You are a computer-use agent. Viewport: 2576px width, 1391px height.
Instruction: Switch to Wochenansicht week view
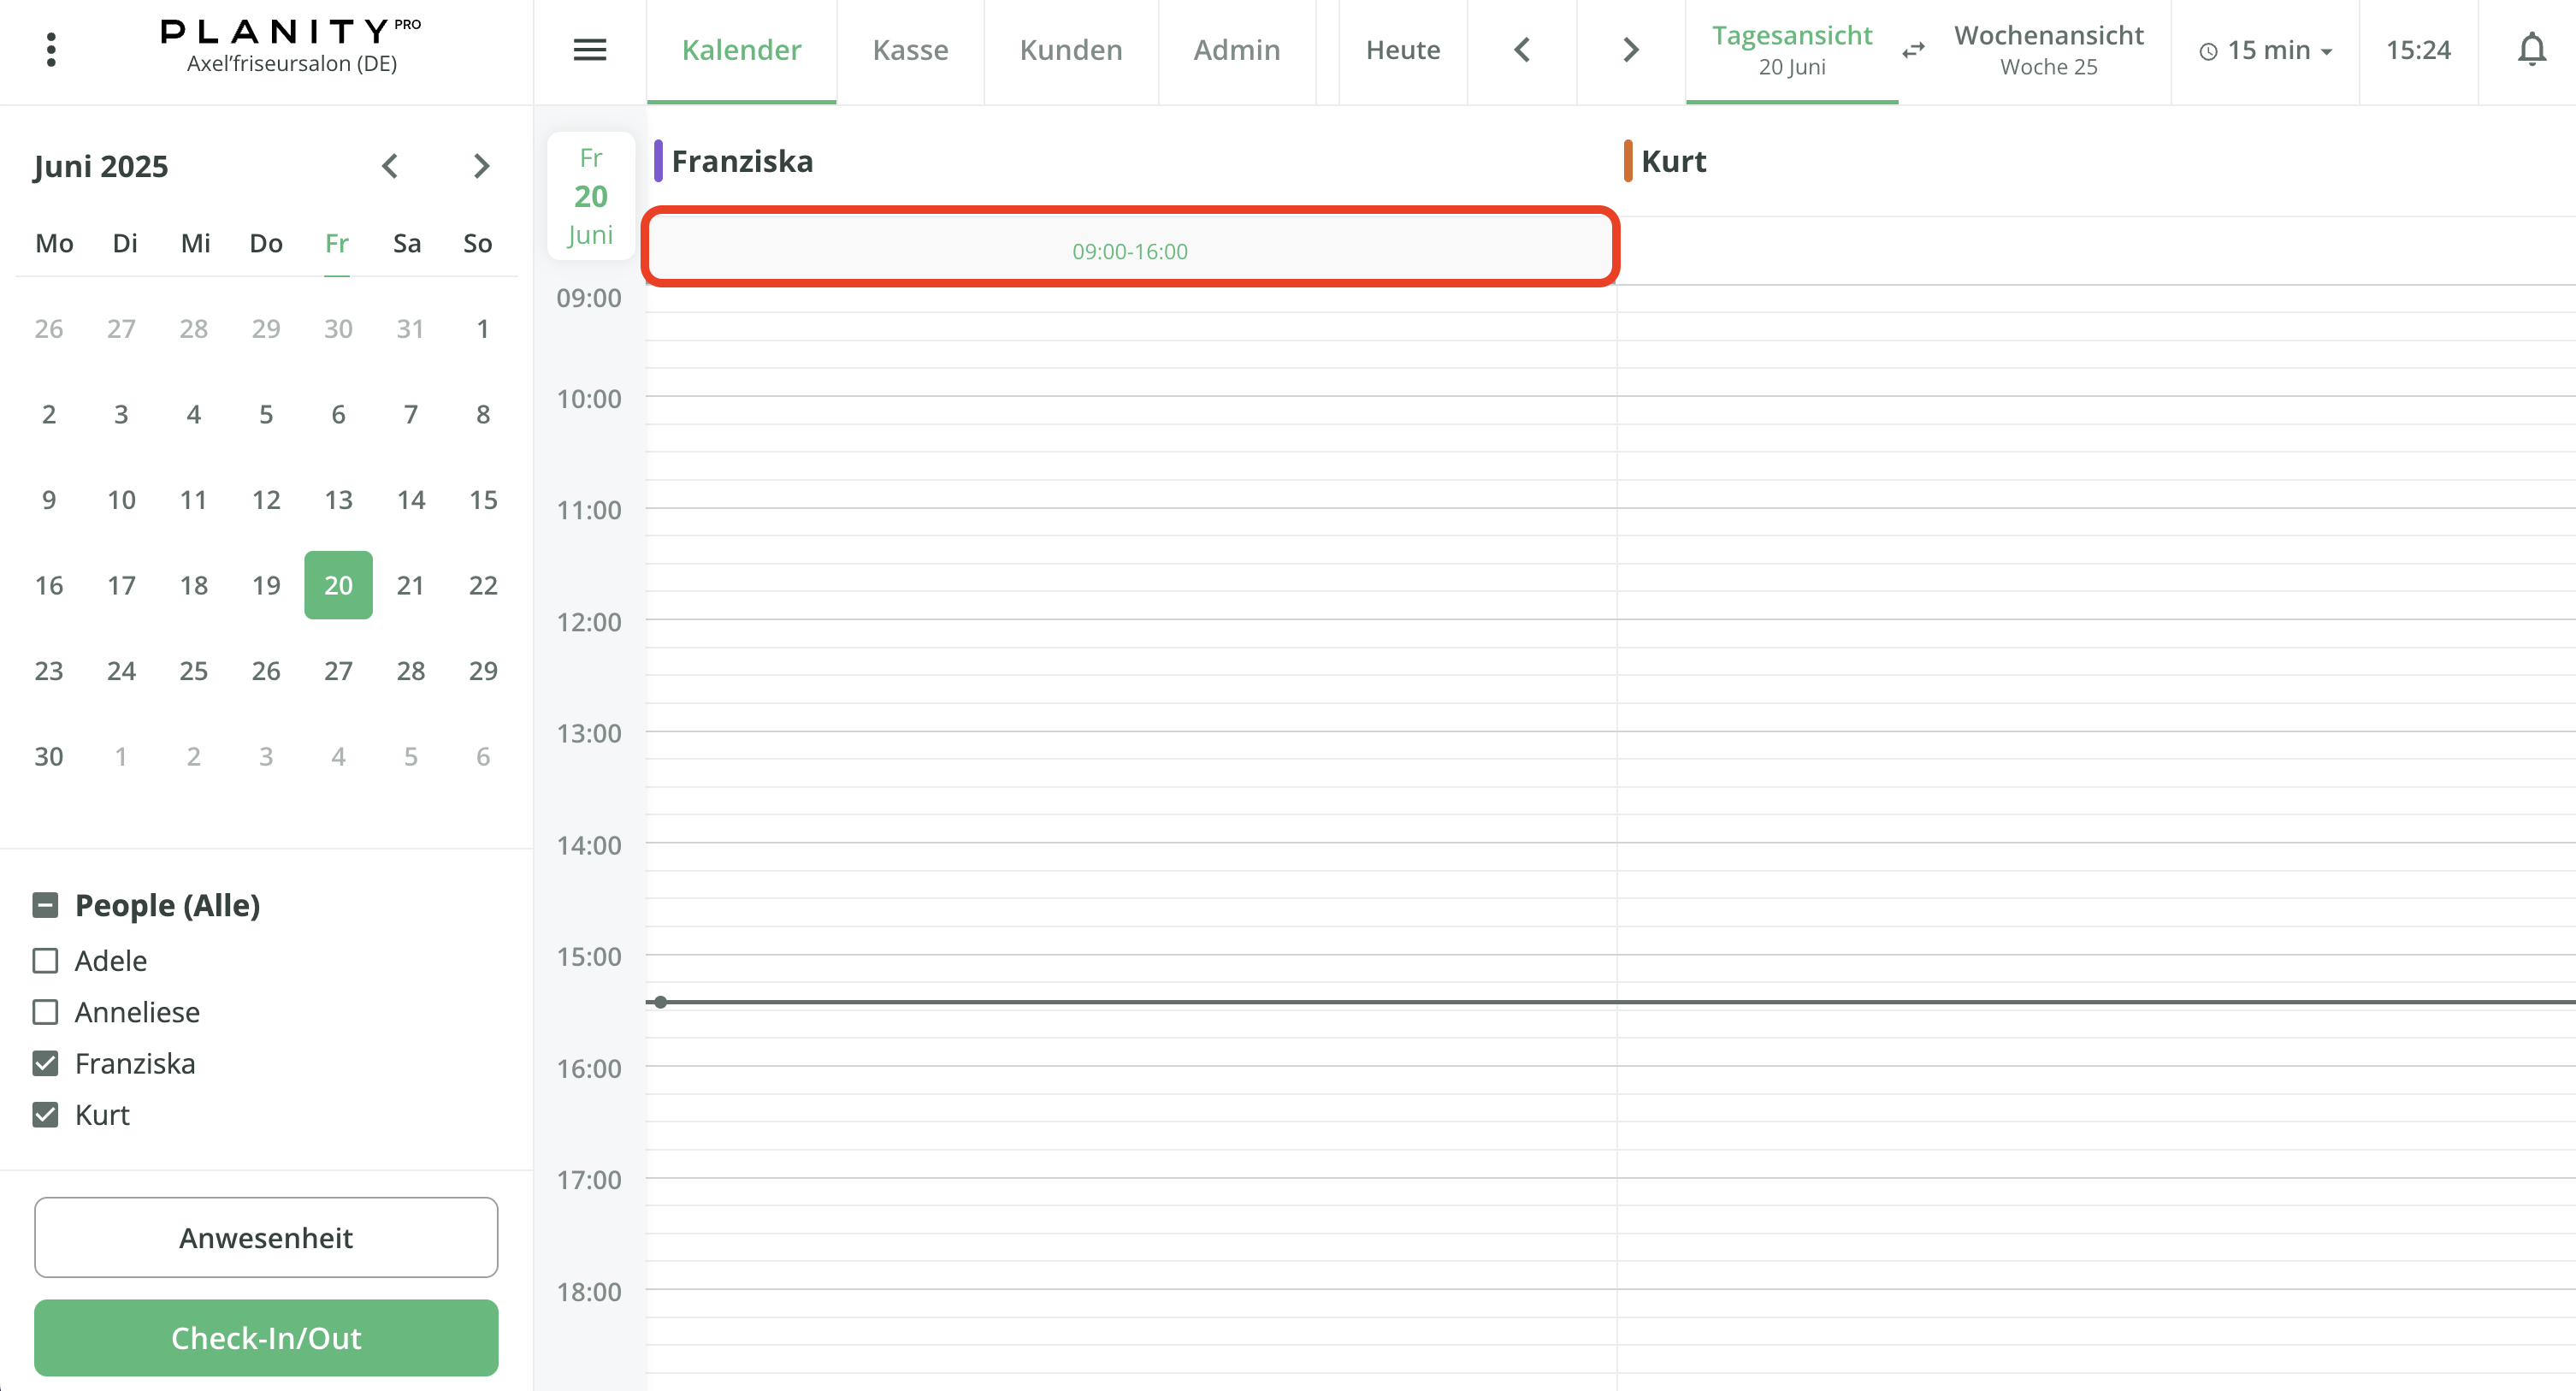(x=2048, y=50)
